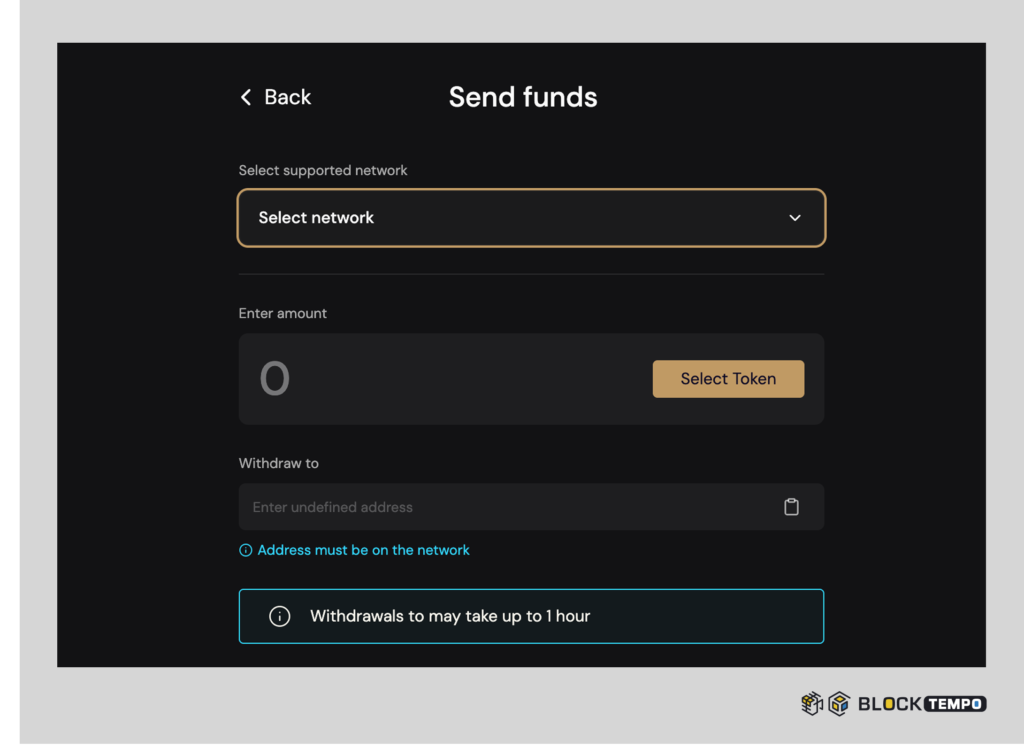The height and width of the screenshot is (756, 1024).
Task: Click the "Withdrawals to may take up to 1 hour" text
Action: pyautogui.click(x=450, y=616)
